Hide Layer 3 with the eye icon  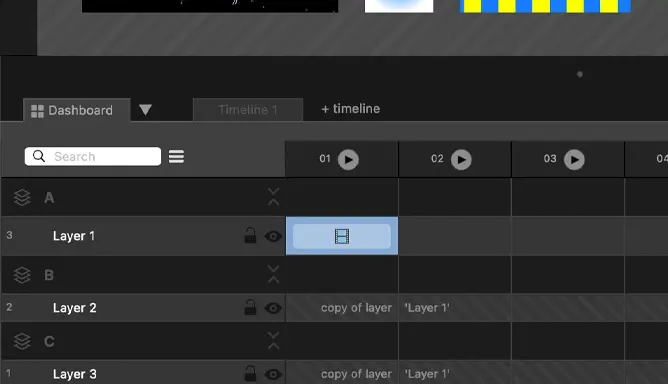pos(273,374)
